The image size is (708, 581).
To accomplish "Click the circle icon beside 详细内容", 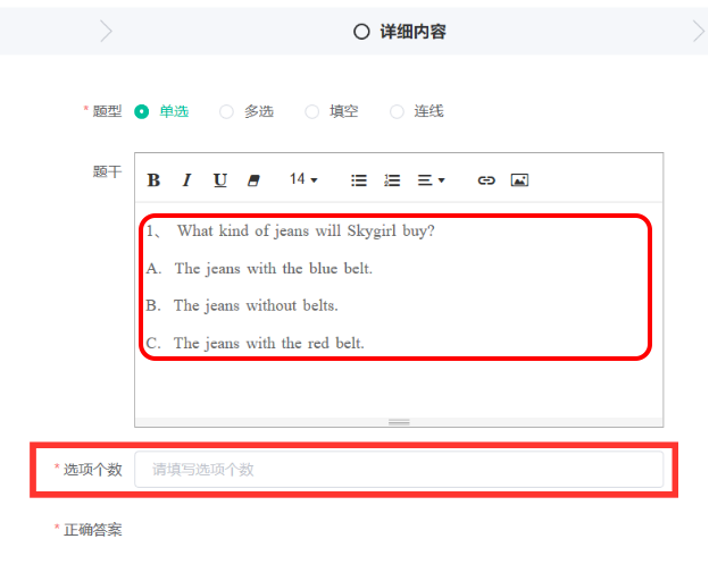I will coord(361,32).
